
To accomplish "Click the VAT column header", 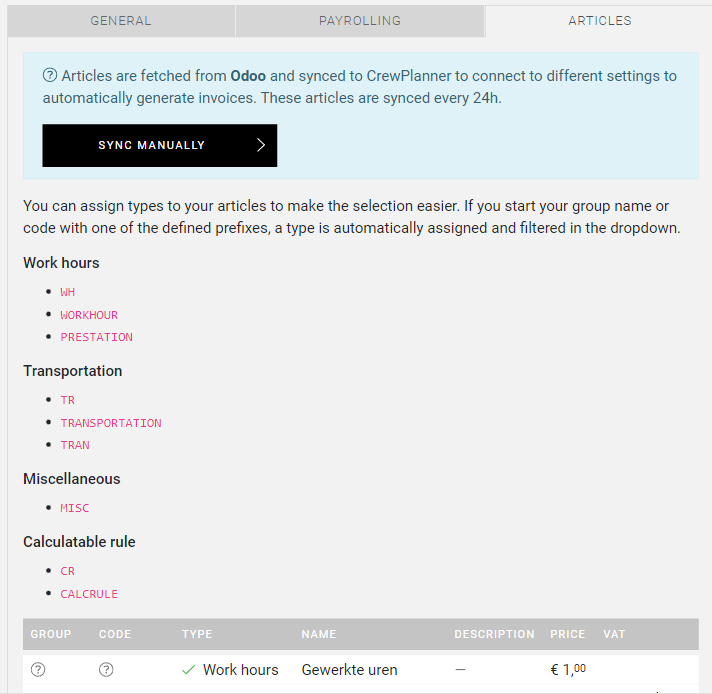I will 614,634.
